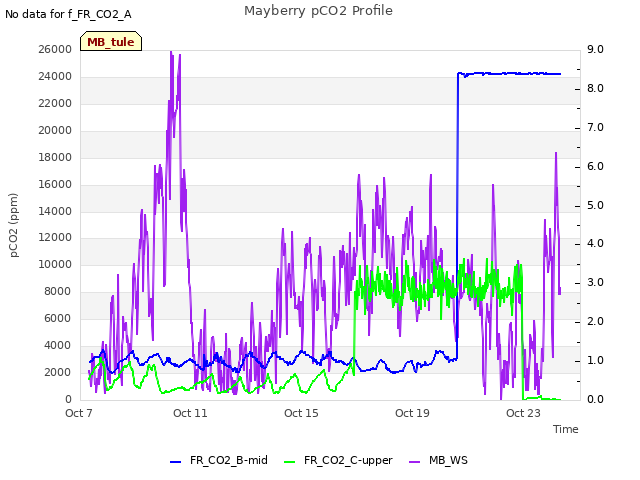
Task: Click the 'No data for f_FR_CO2_A' message
Action: click(x=68, y=14)
